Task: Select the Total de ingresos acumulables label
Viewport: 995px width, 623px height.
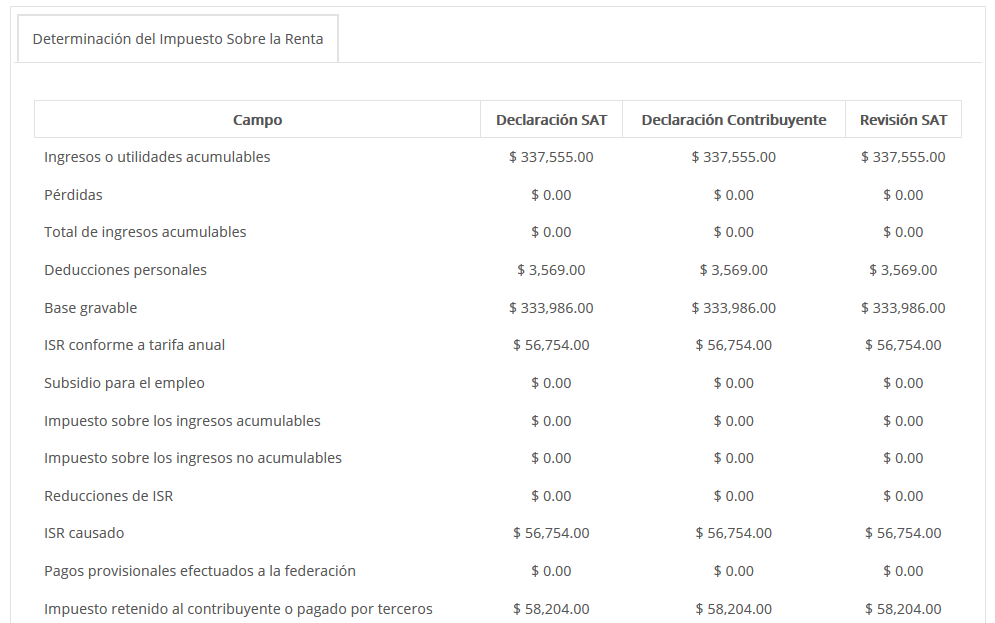Action: (145, 232)
